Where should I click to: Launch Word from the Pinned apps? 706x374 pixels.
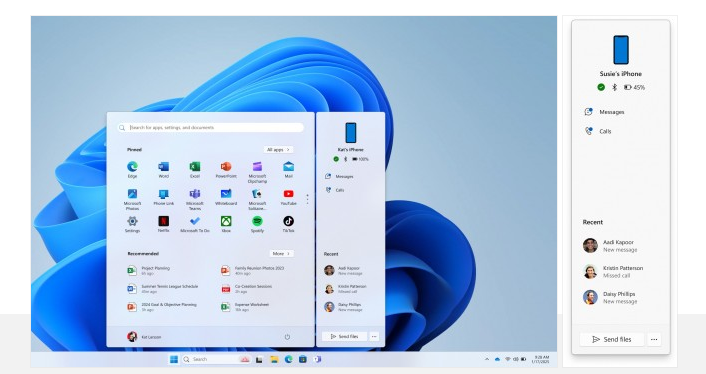(x=163, y=170)
